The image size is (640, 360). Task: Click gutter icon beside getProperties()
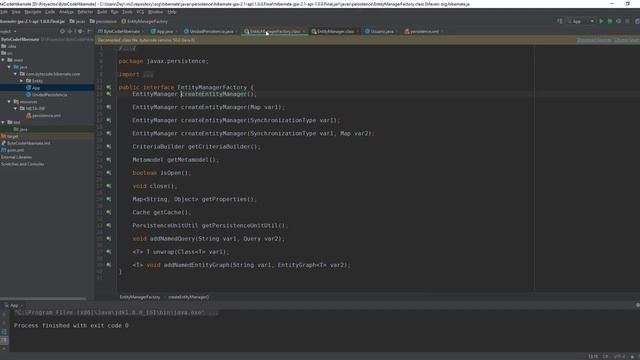point(109,199)
